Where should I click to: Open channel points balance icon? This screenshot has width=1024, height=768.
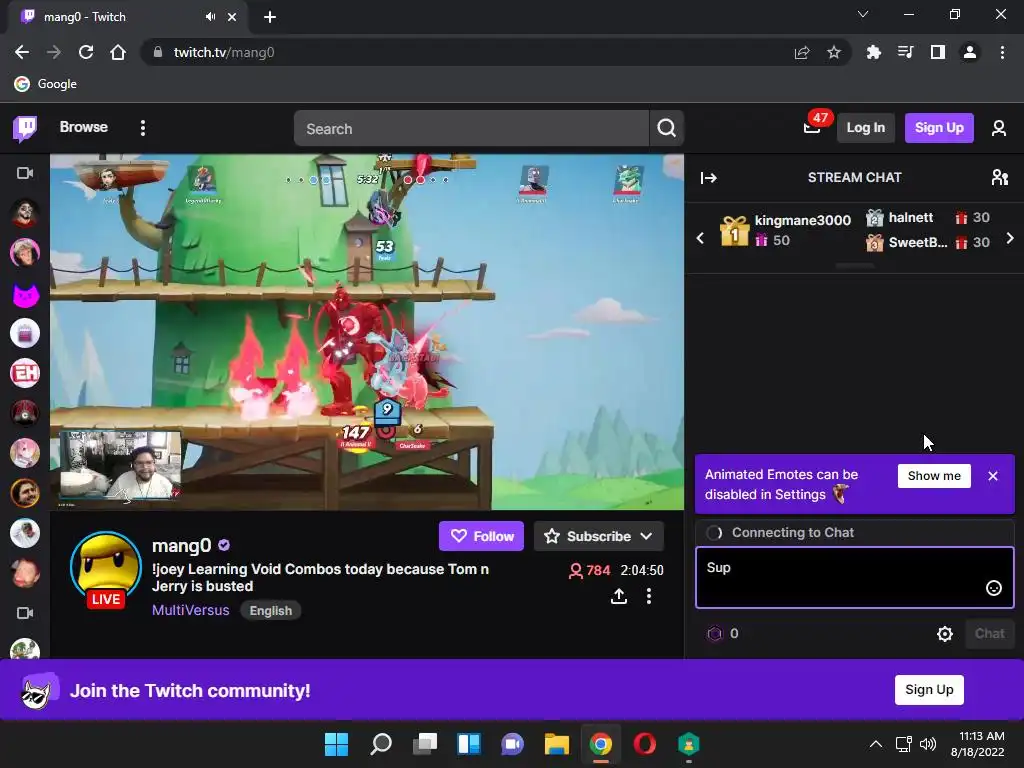click(x=715, y=633)
